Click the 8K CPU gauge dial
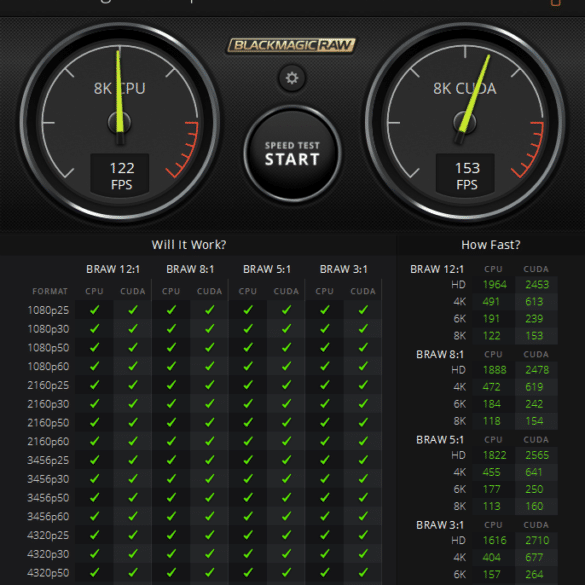The image size is (585, 585). [x=119, y=122]
